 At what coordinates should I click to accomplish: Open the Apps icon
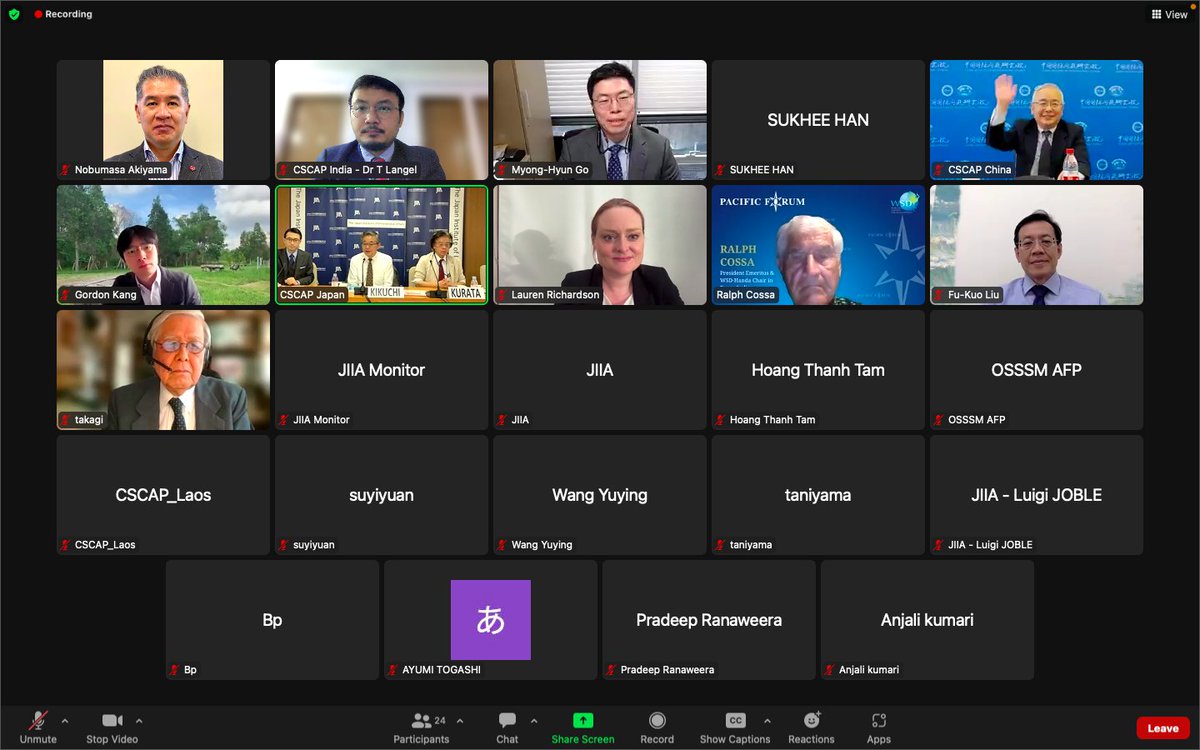tap(879, 720)
